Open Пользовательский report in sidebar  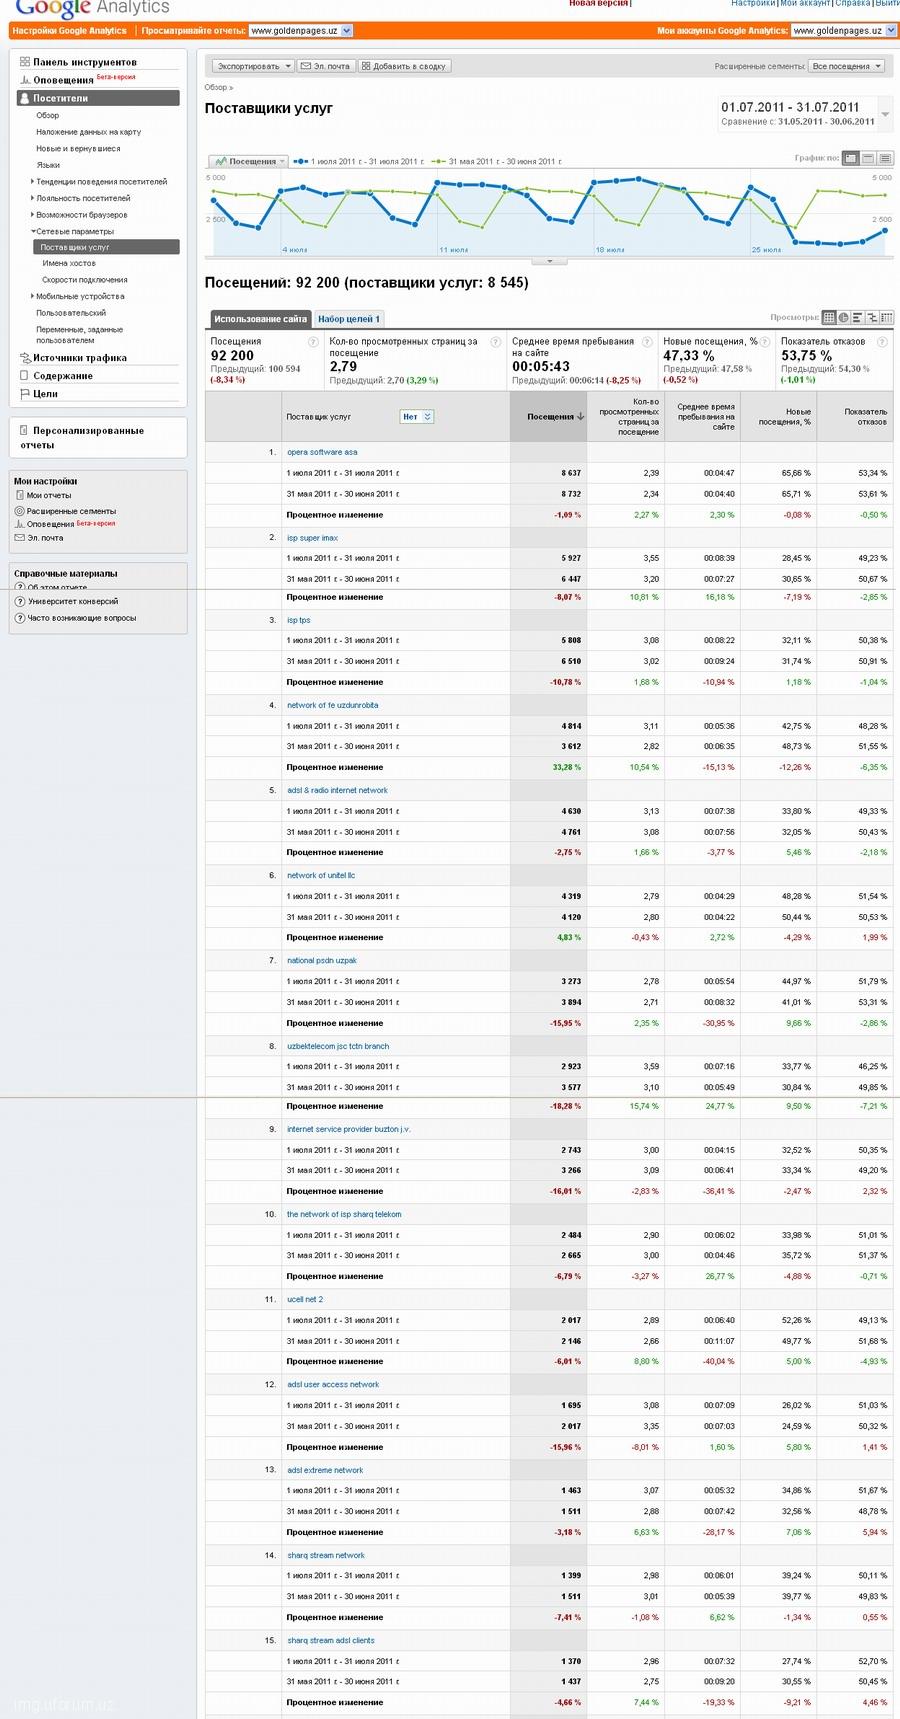71,313
